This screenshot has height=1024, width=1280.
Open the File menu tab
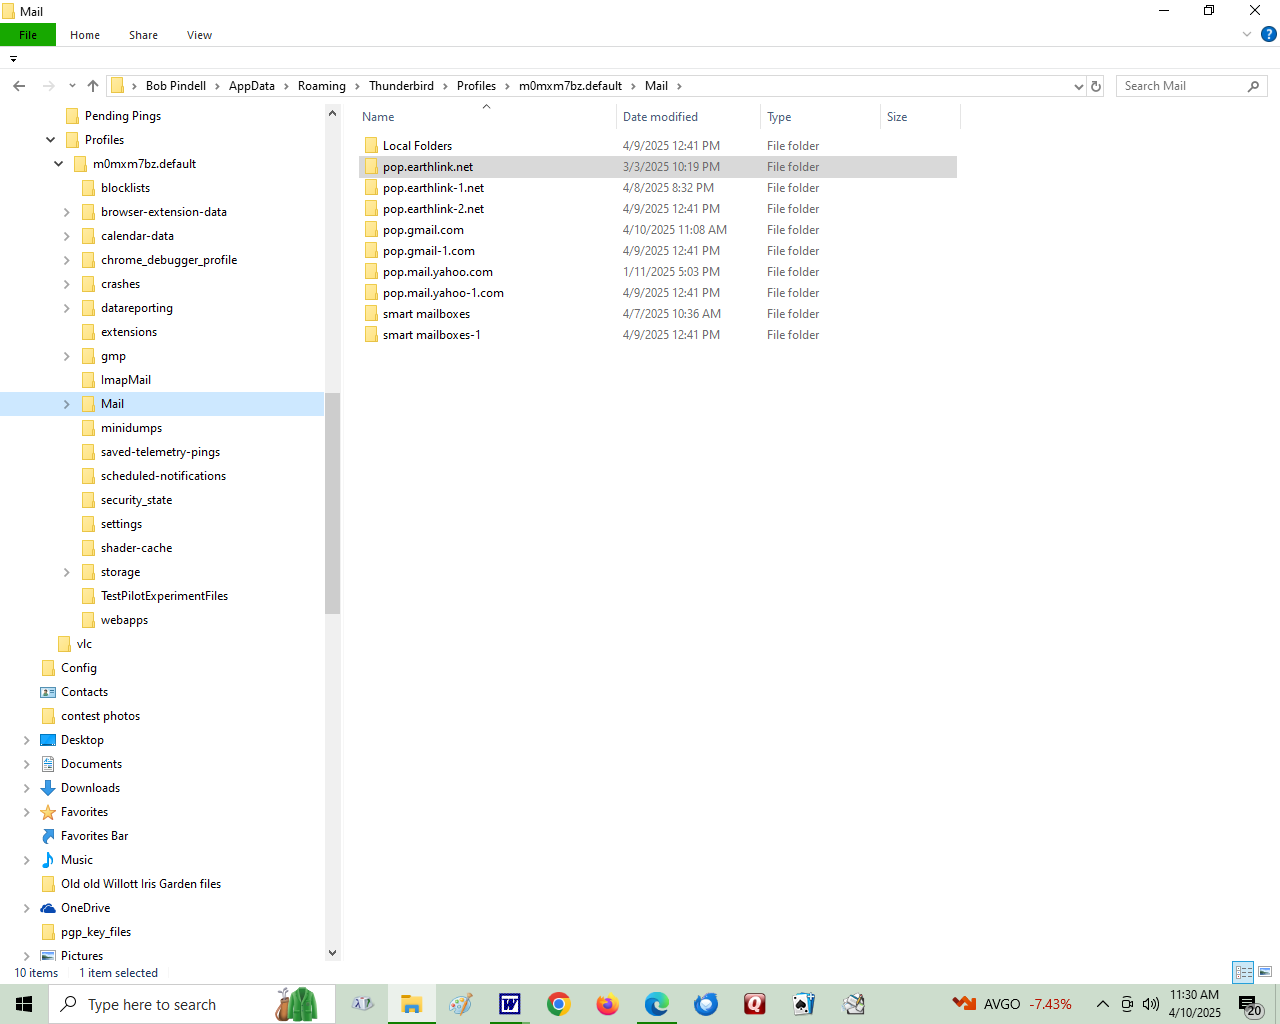pos(28,35)
